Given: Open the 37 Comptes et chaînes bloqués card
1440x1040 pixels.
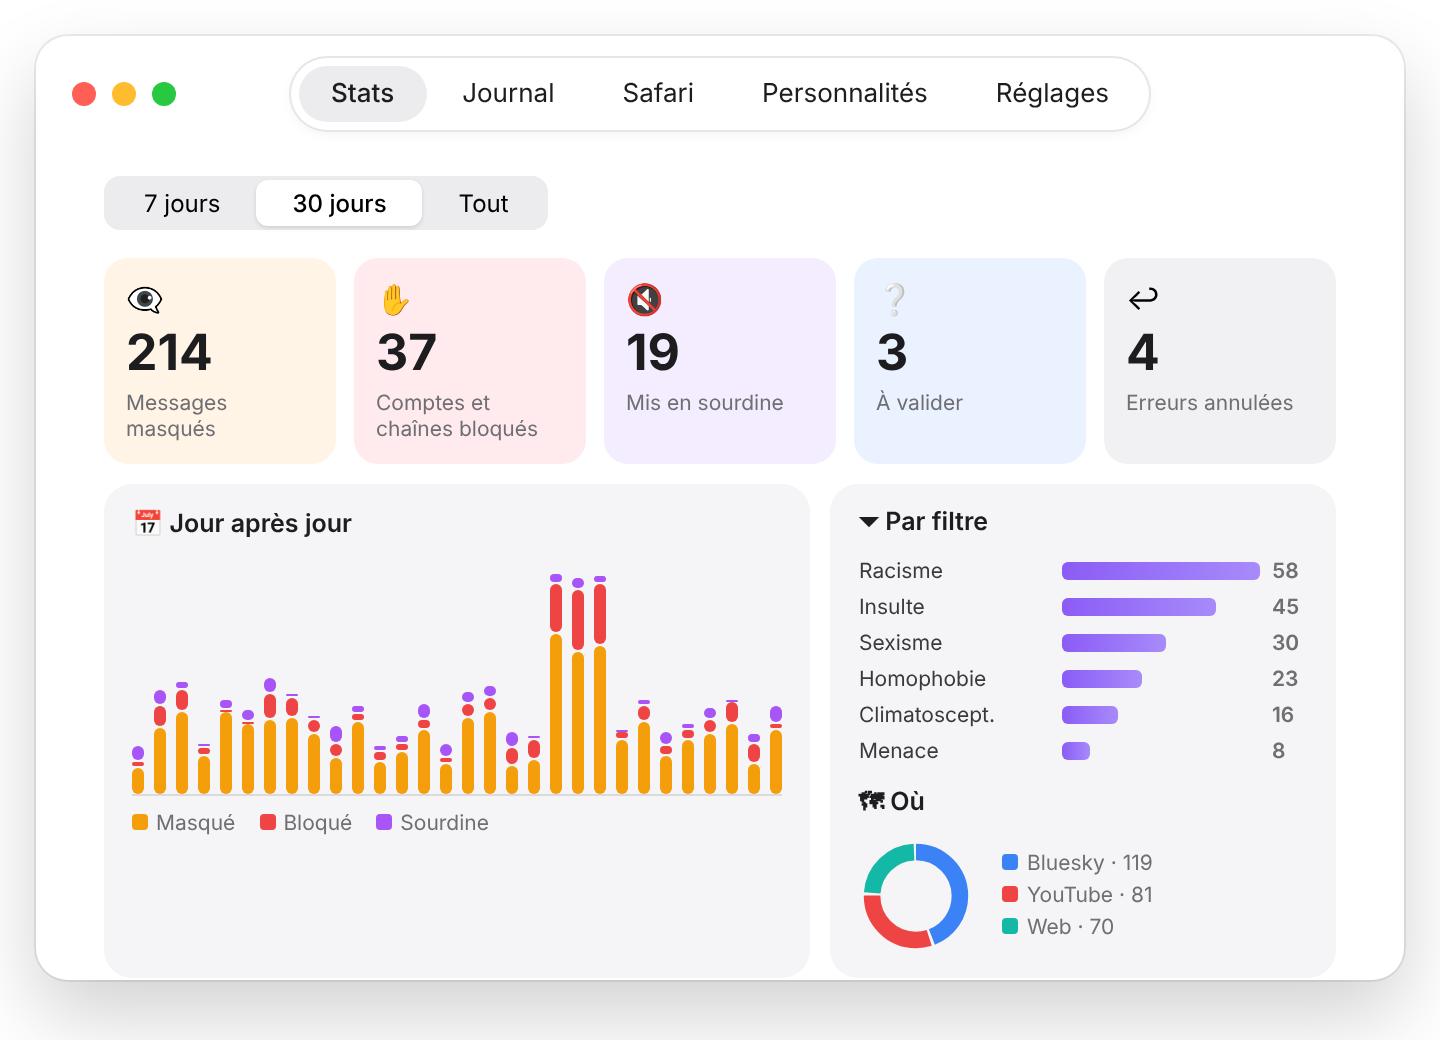Looking at the screenshot, I should coord(470,361).
